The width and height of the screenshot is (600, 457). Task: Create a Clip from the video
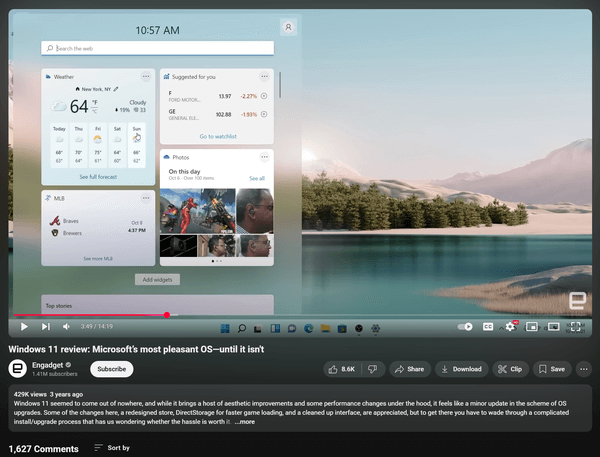coord(510,369)
